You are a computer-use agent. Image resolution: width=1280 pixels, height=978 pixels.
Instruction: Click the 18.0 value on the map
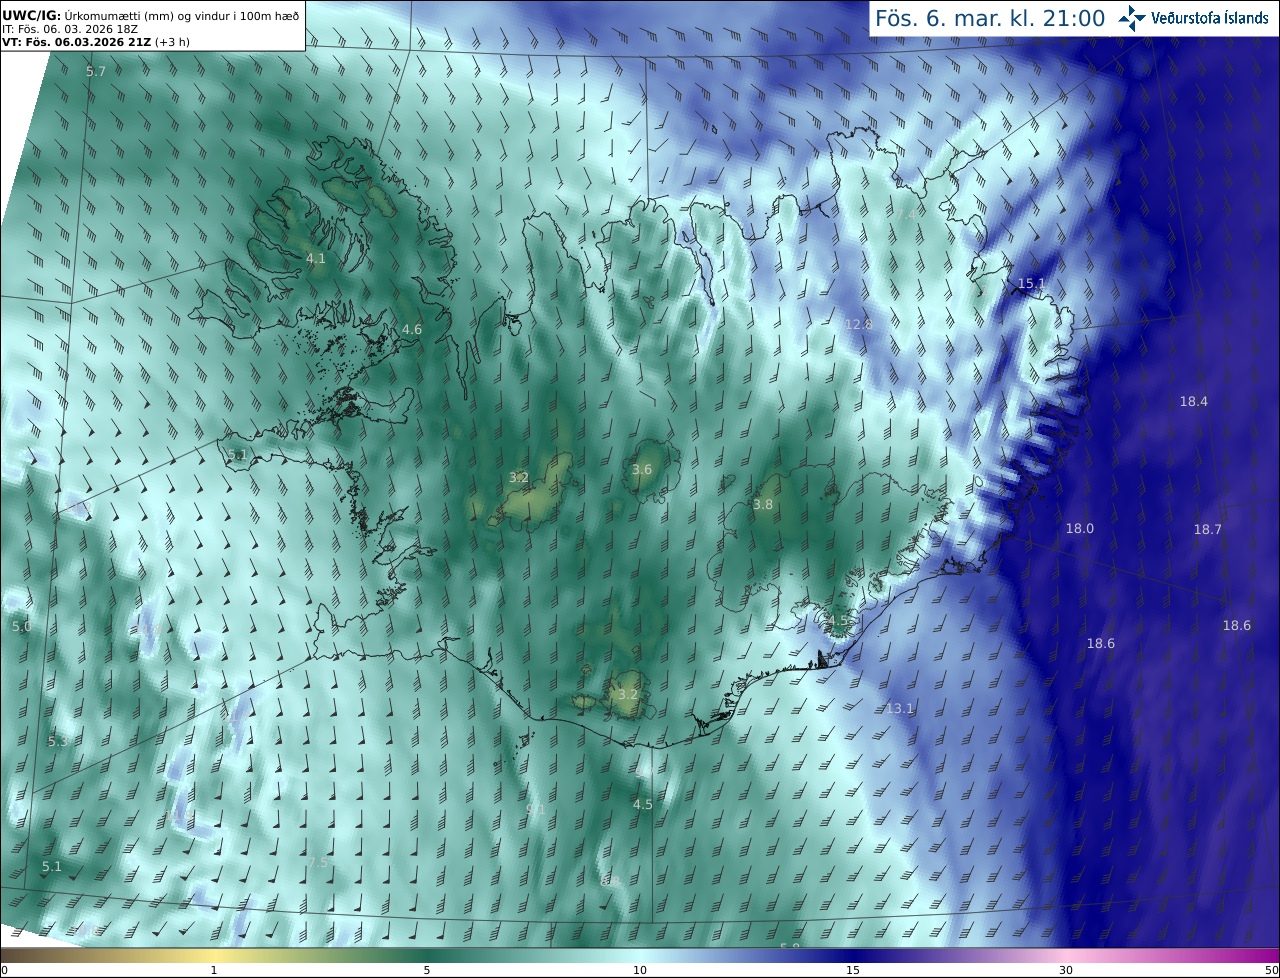click(x=1079, y=529)
